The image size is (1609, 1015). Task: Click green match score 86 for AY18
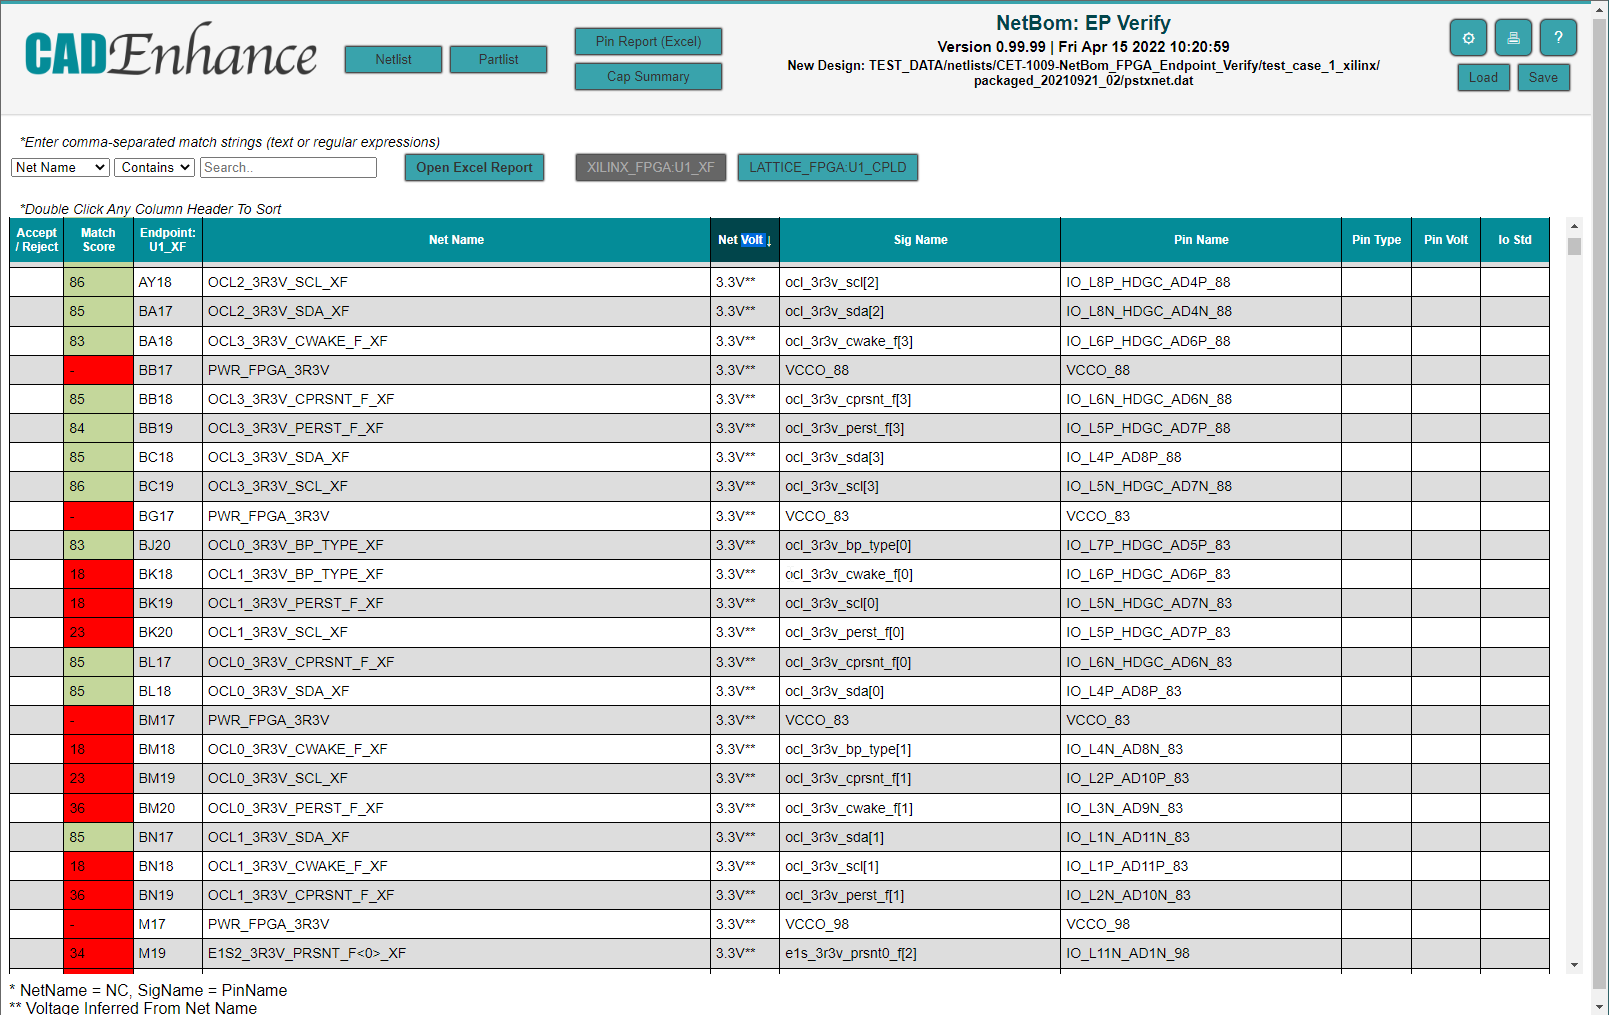98,282
